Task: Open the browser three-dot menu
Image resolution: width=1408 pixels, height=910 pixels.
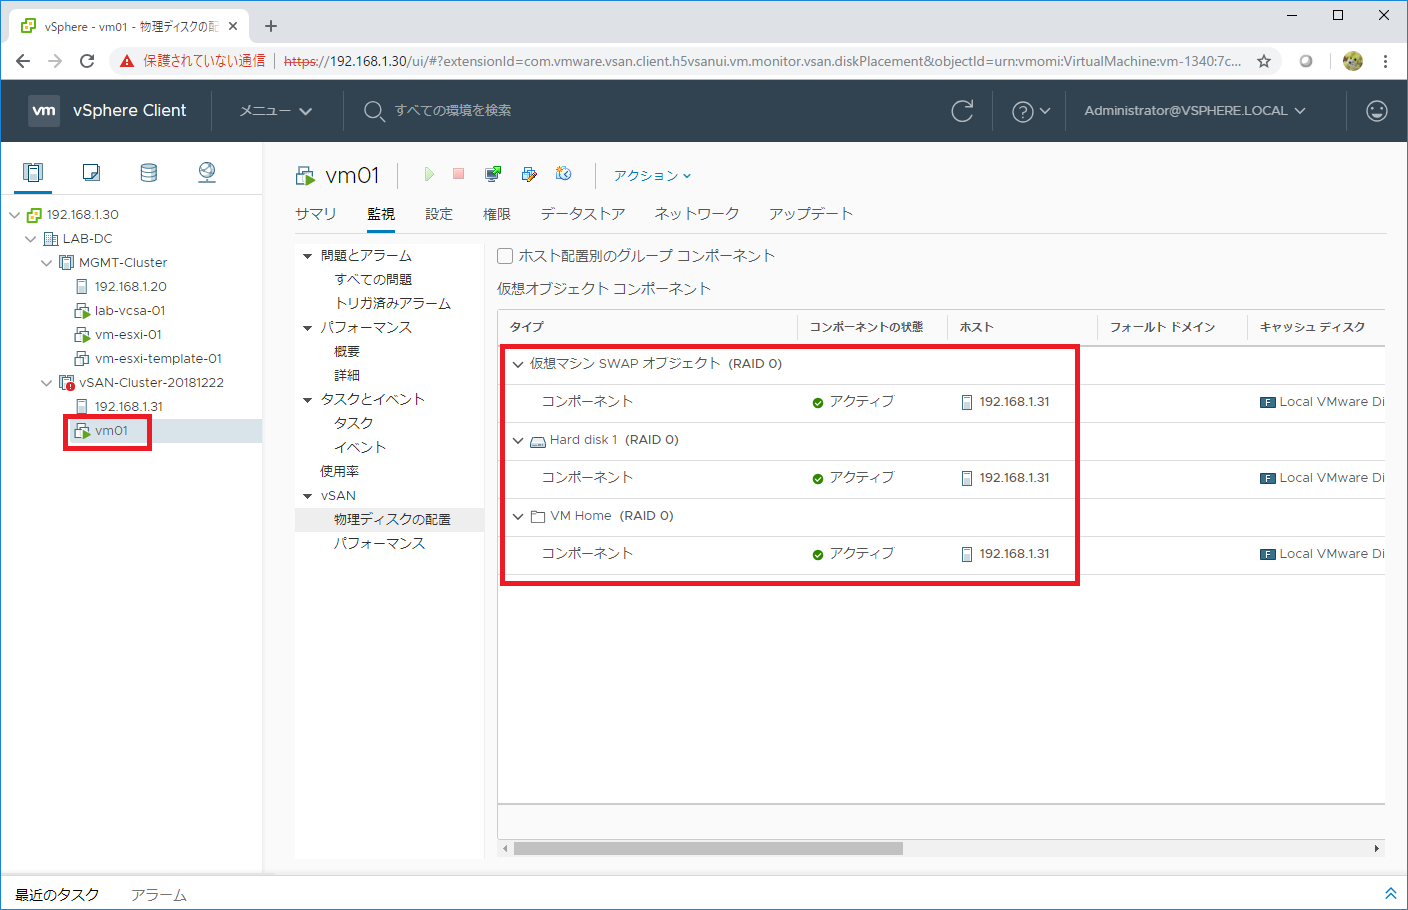Action: (1385, 61)
